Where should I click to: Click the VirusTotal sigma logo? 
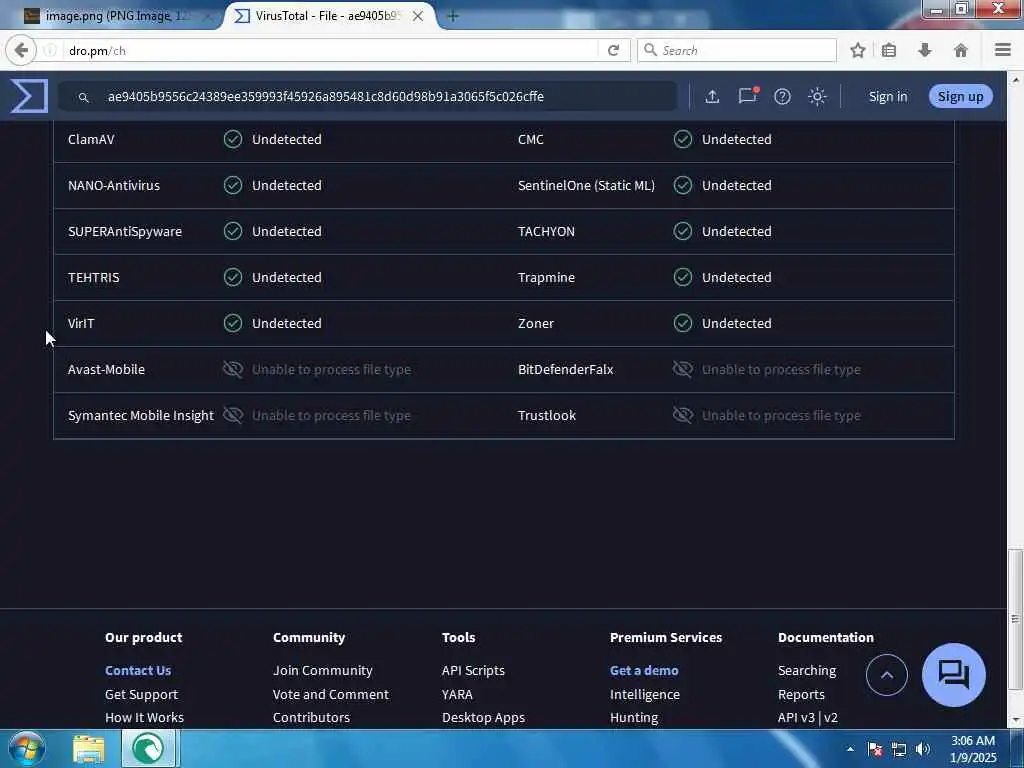coord(29,96)
